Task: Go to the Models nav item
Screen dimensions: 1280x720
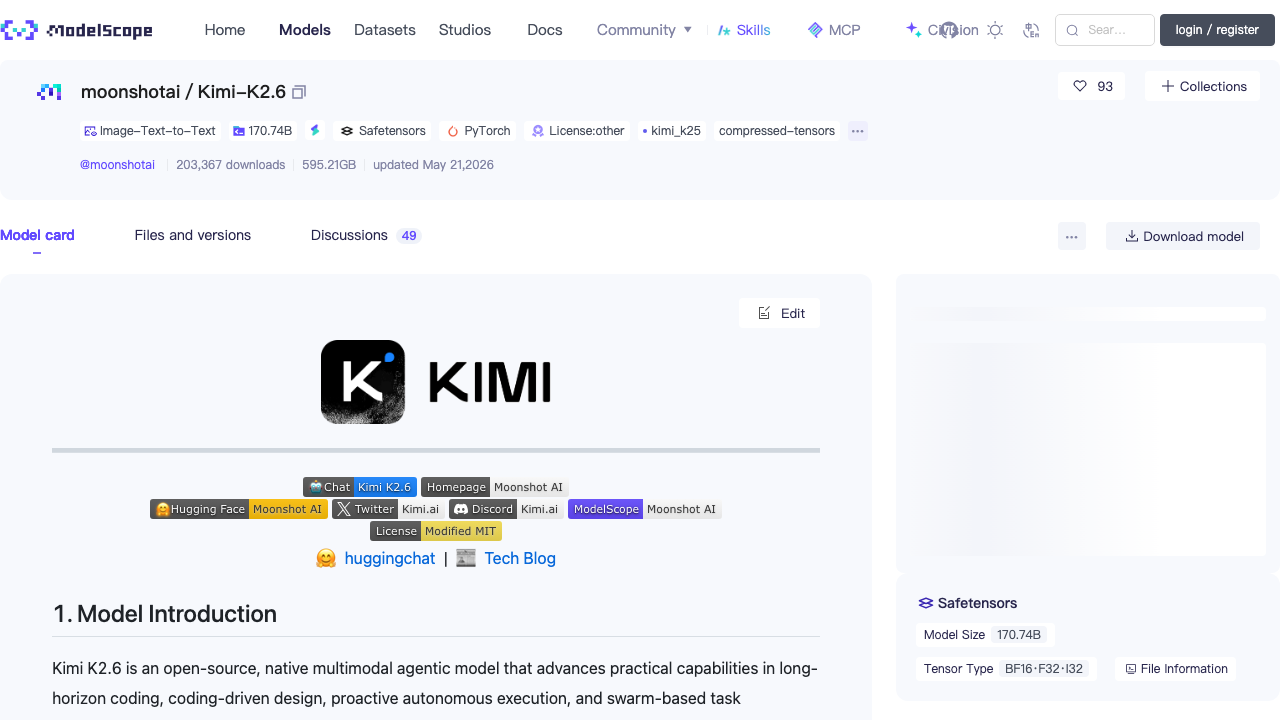Action: click(305, 30)
